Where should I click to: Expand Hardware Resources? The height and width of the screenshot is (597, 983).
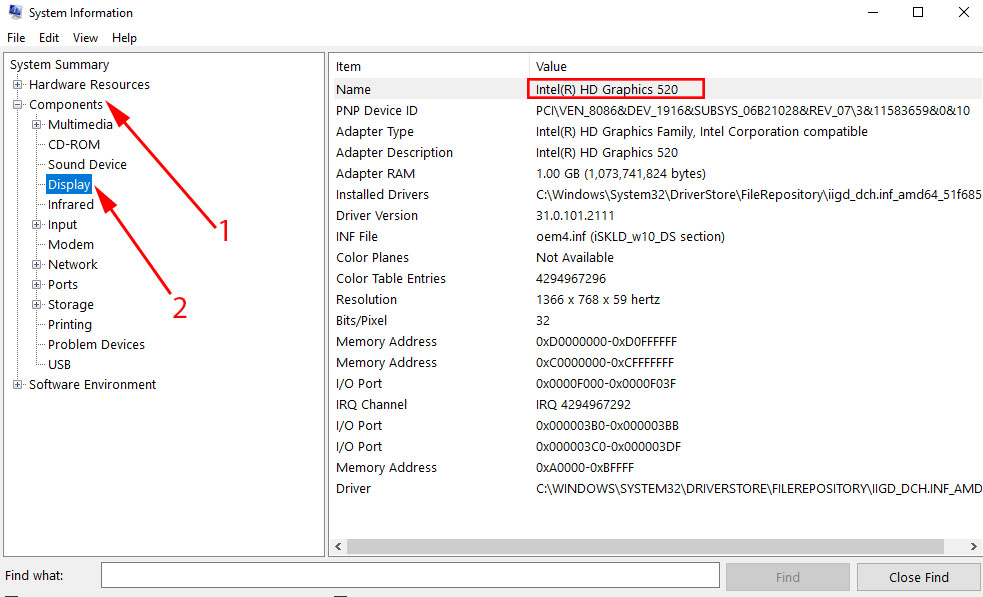pos(16,84)
